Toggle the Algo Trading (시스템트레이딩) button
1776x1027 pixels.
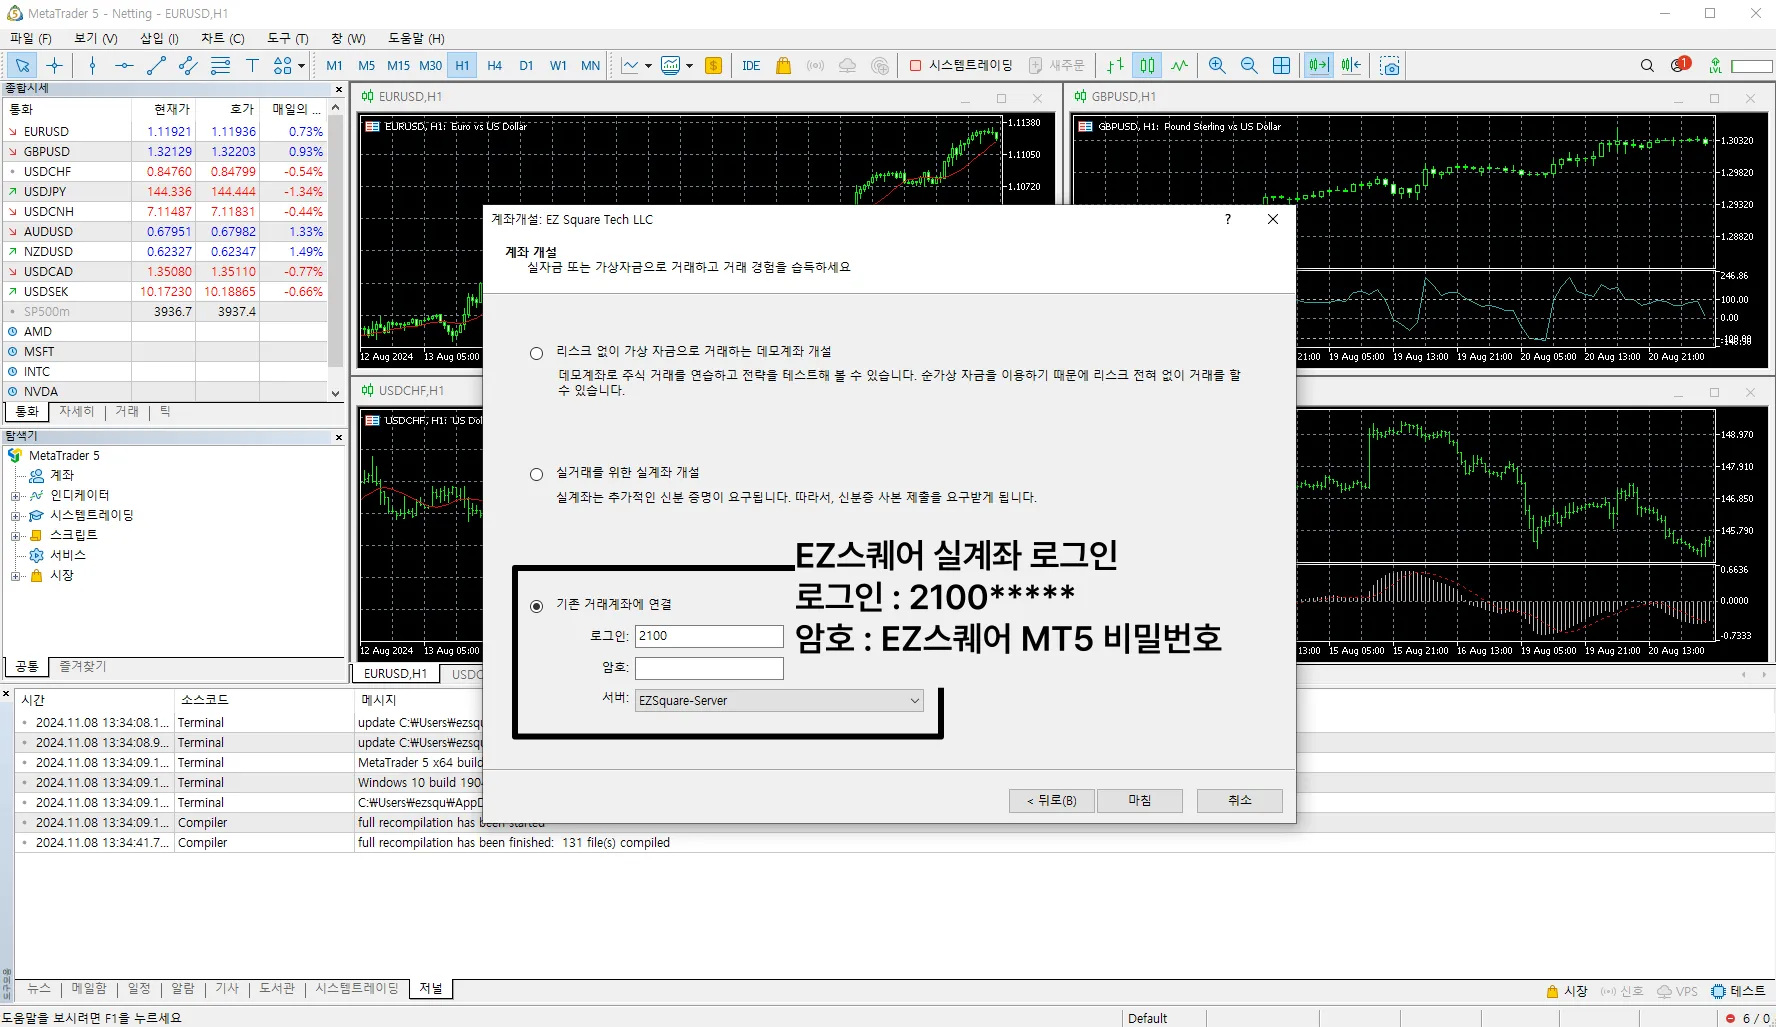[x=961, y=66]
